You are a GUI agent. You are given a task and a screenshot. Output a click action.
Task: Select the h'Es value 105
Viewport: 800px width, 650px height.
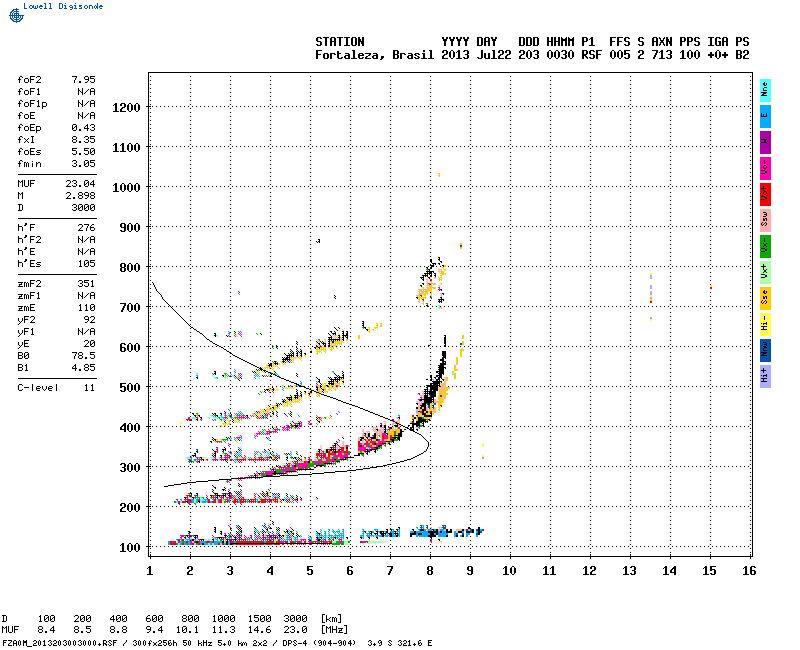click(86, 264)
